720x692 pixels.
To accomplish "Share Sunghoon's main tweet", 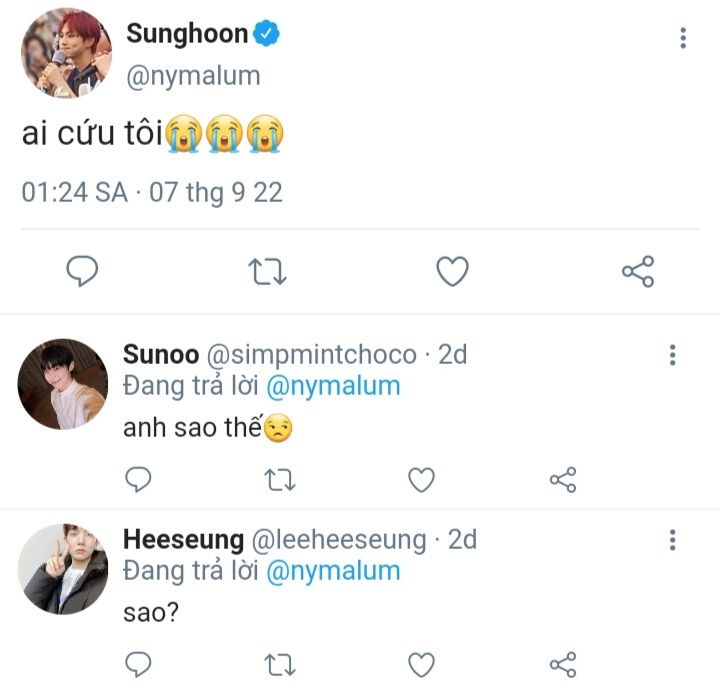I will [637, 271].
